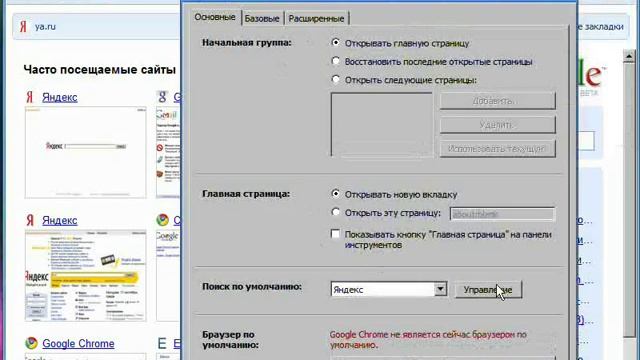Click the second Яндекс page thumbnail with yellow banner

85,276
